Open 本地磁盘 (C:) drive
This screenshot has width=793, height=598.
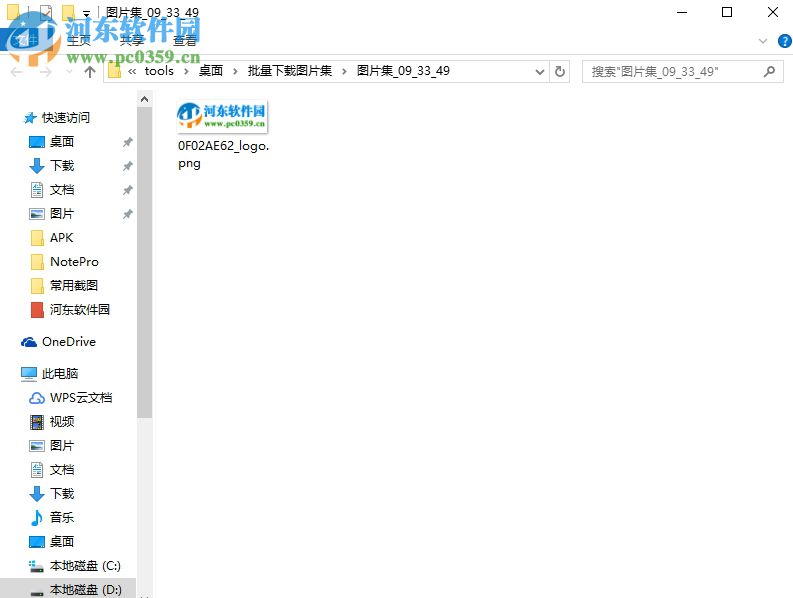(x=85, y=566)
